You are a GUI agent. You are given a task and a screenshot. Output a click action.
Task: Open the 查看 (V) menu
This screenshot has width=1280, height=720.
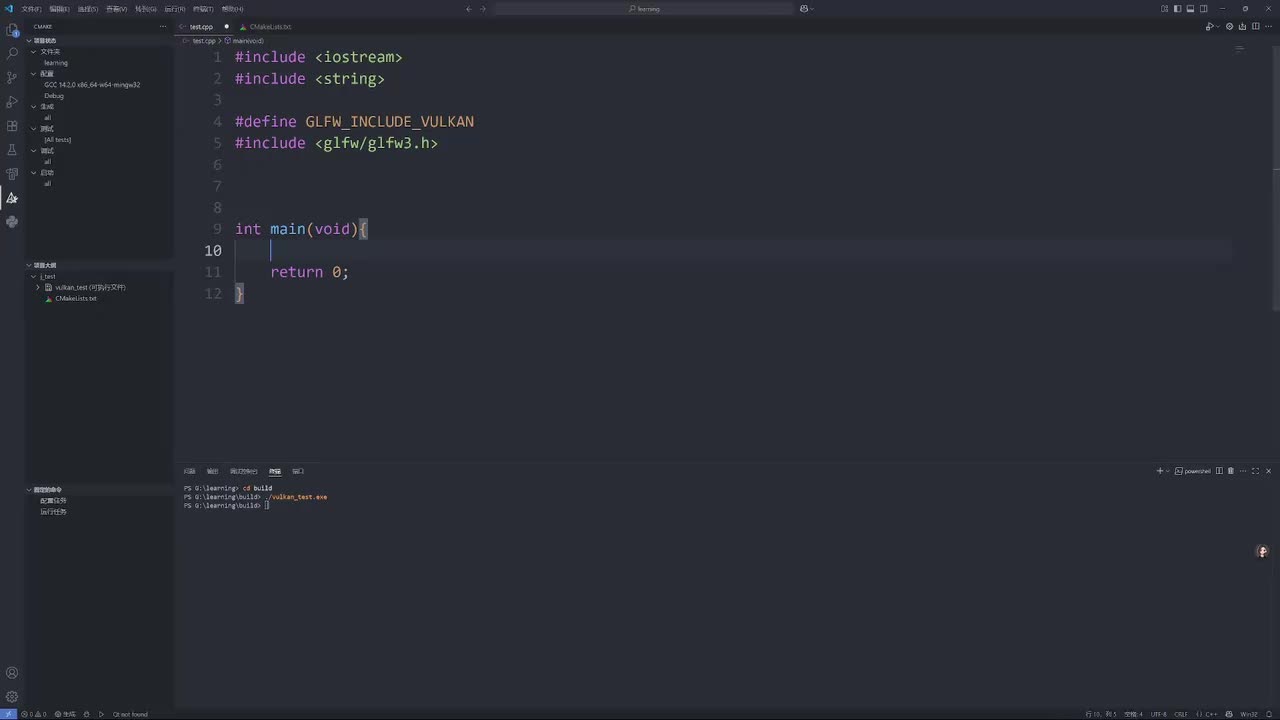pos(117,9)
